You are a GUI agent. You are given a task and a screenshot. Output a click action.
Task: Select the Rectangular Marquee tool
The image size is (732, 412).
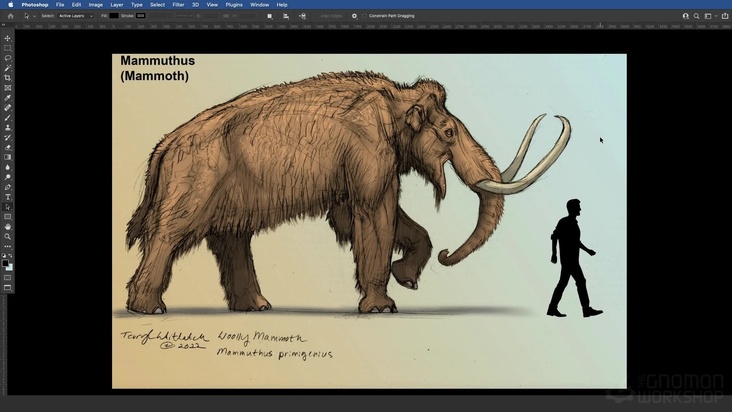coord(7,48)
